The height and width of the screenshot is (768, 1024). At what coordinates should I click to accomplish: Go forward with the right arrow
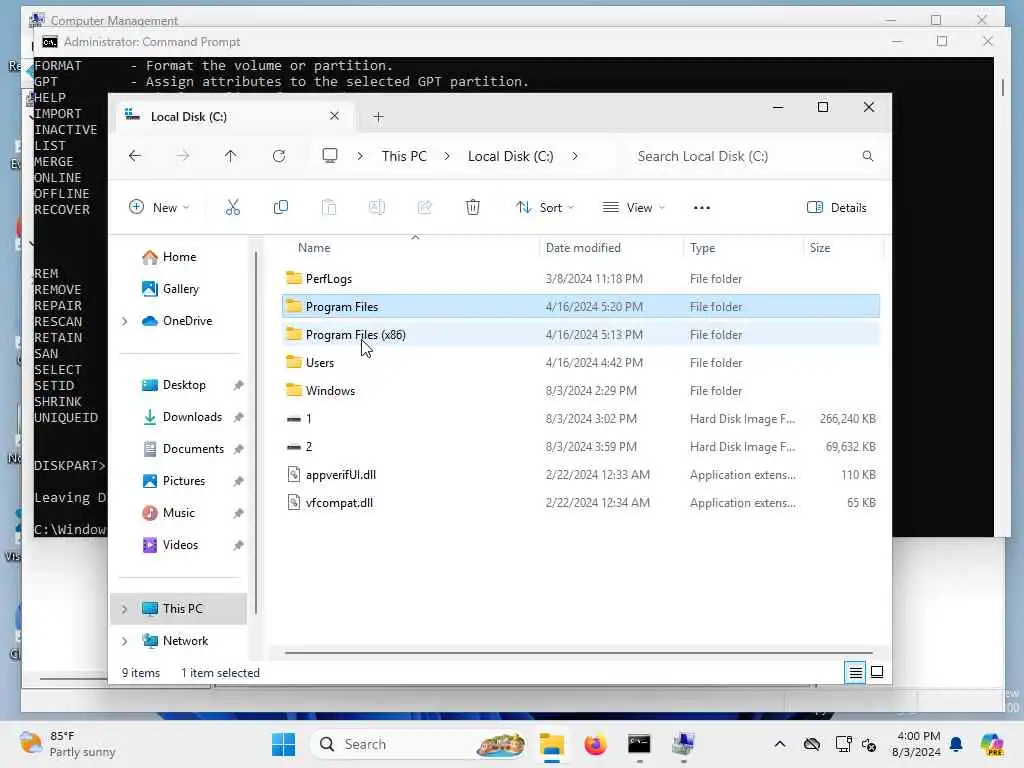183,156
